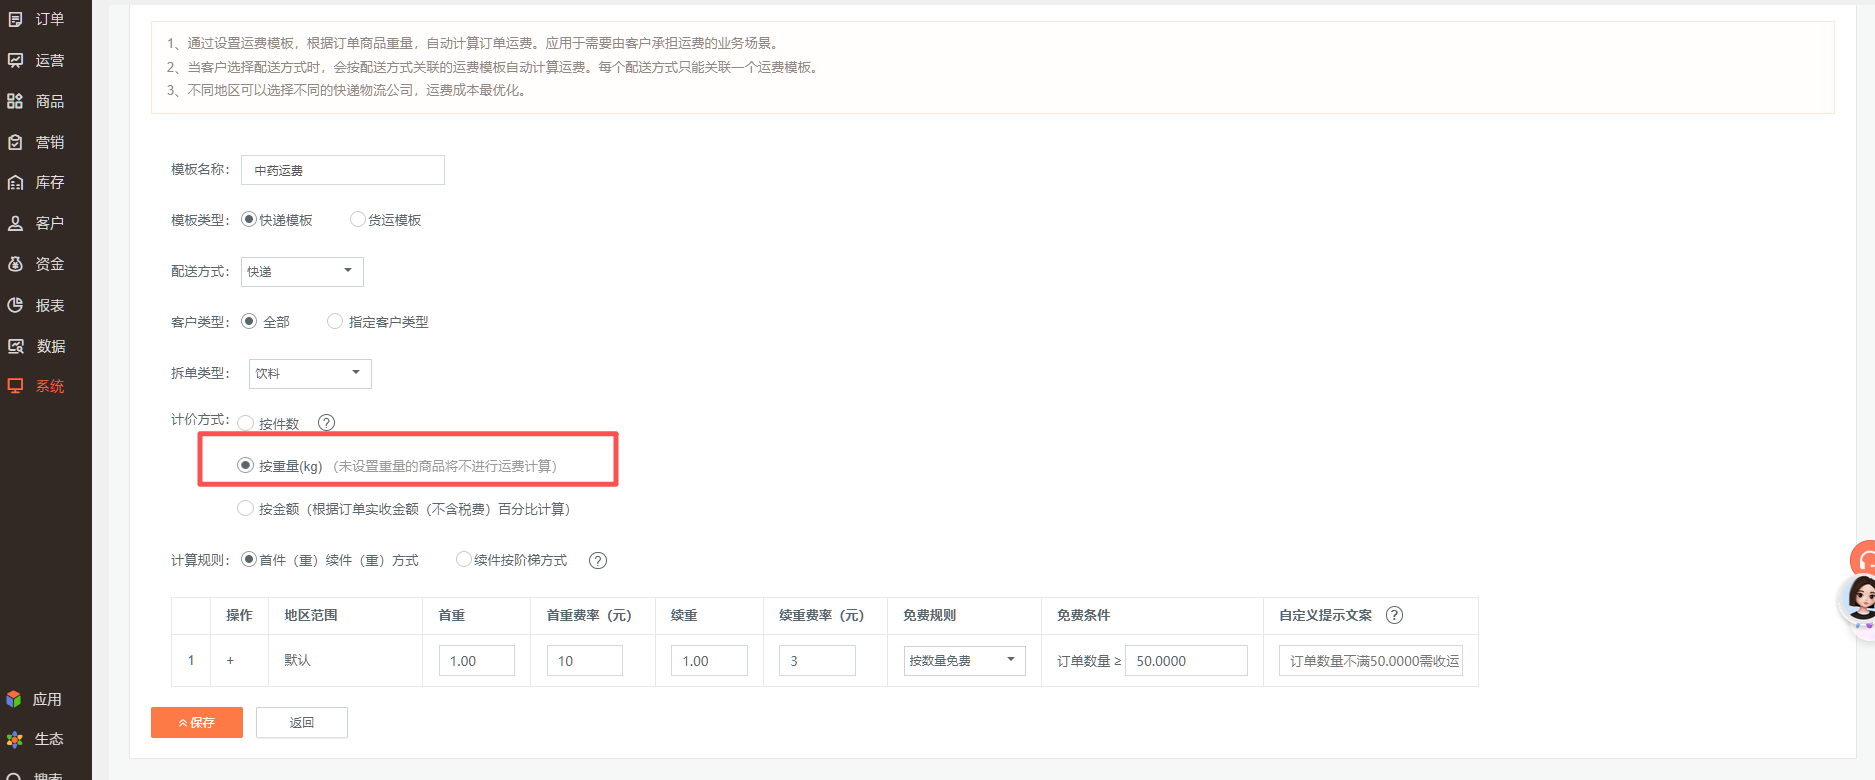Click the 续重 value field
Viewport: 1875px width, 780px height.
click(x=710, y=661)
